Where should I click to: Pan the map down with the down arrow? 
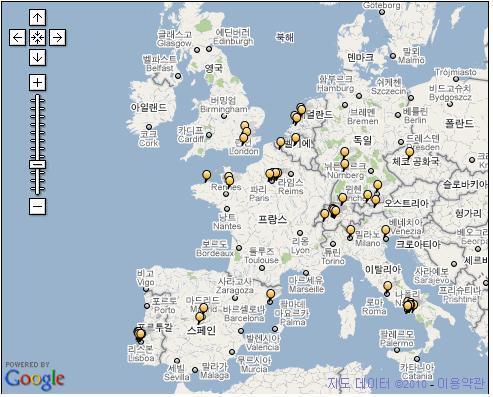point(37,57)
